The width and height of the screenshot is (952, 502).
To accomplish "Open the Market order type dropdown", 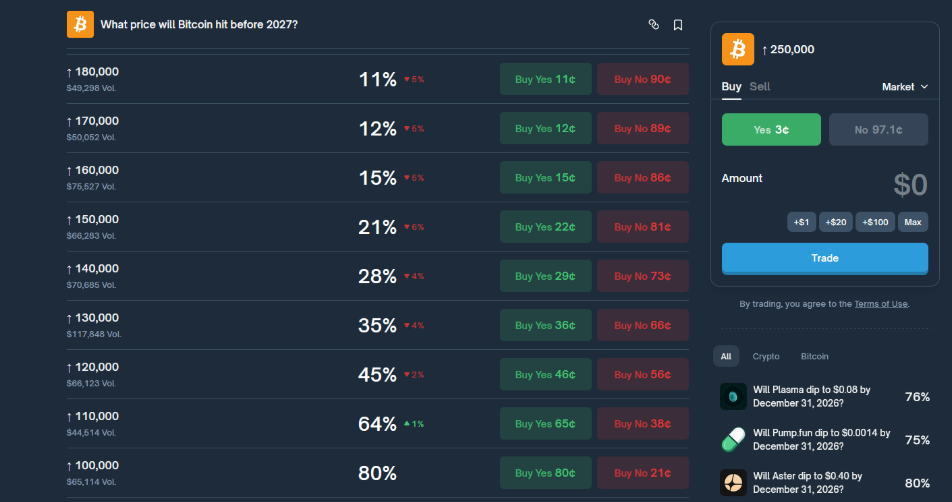I will pos(904,87).
